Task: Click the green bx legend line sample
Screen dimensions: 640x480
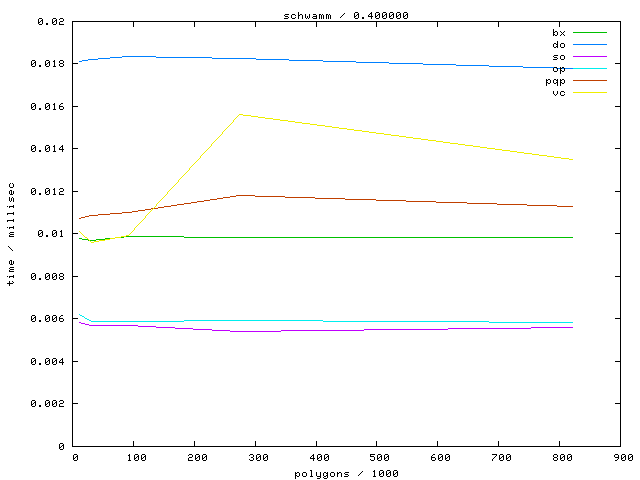Action: [589, 33]
